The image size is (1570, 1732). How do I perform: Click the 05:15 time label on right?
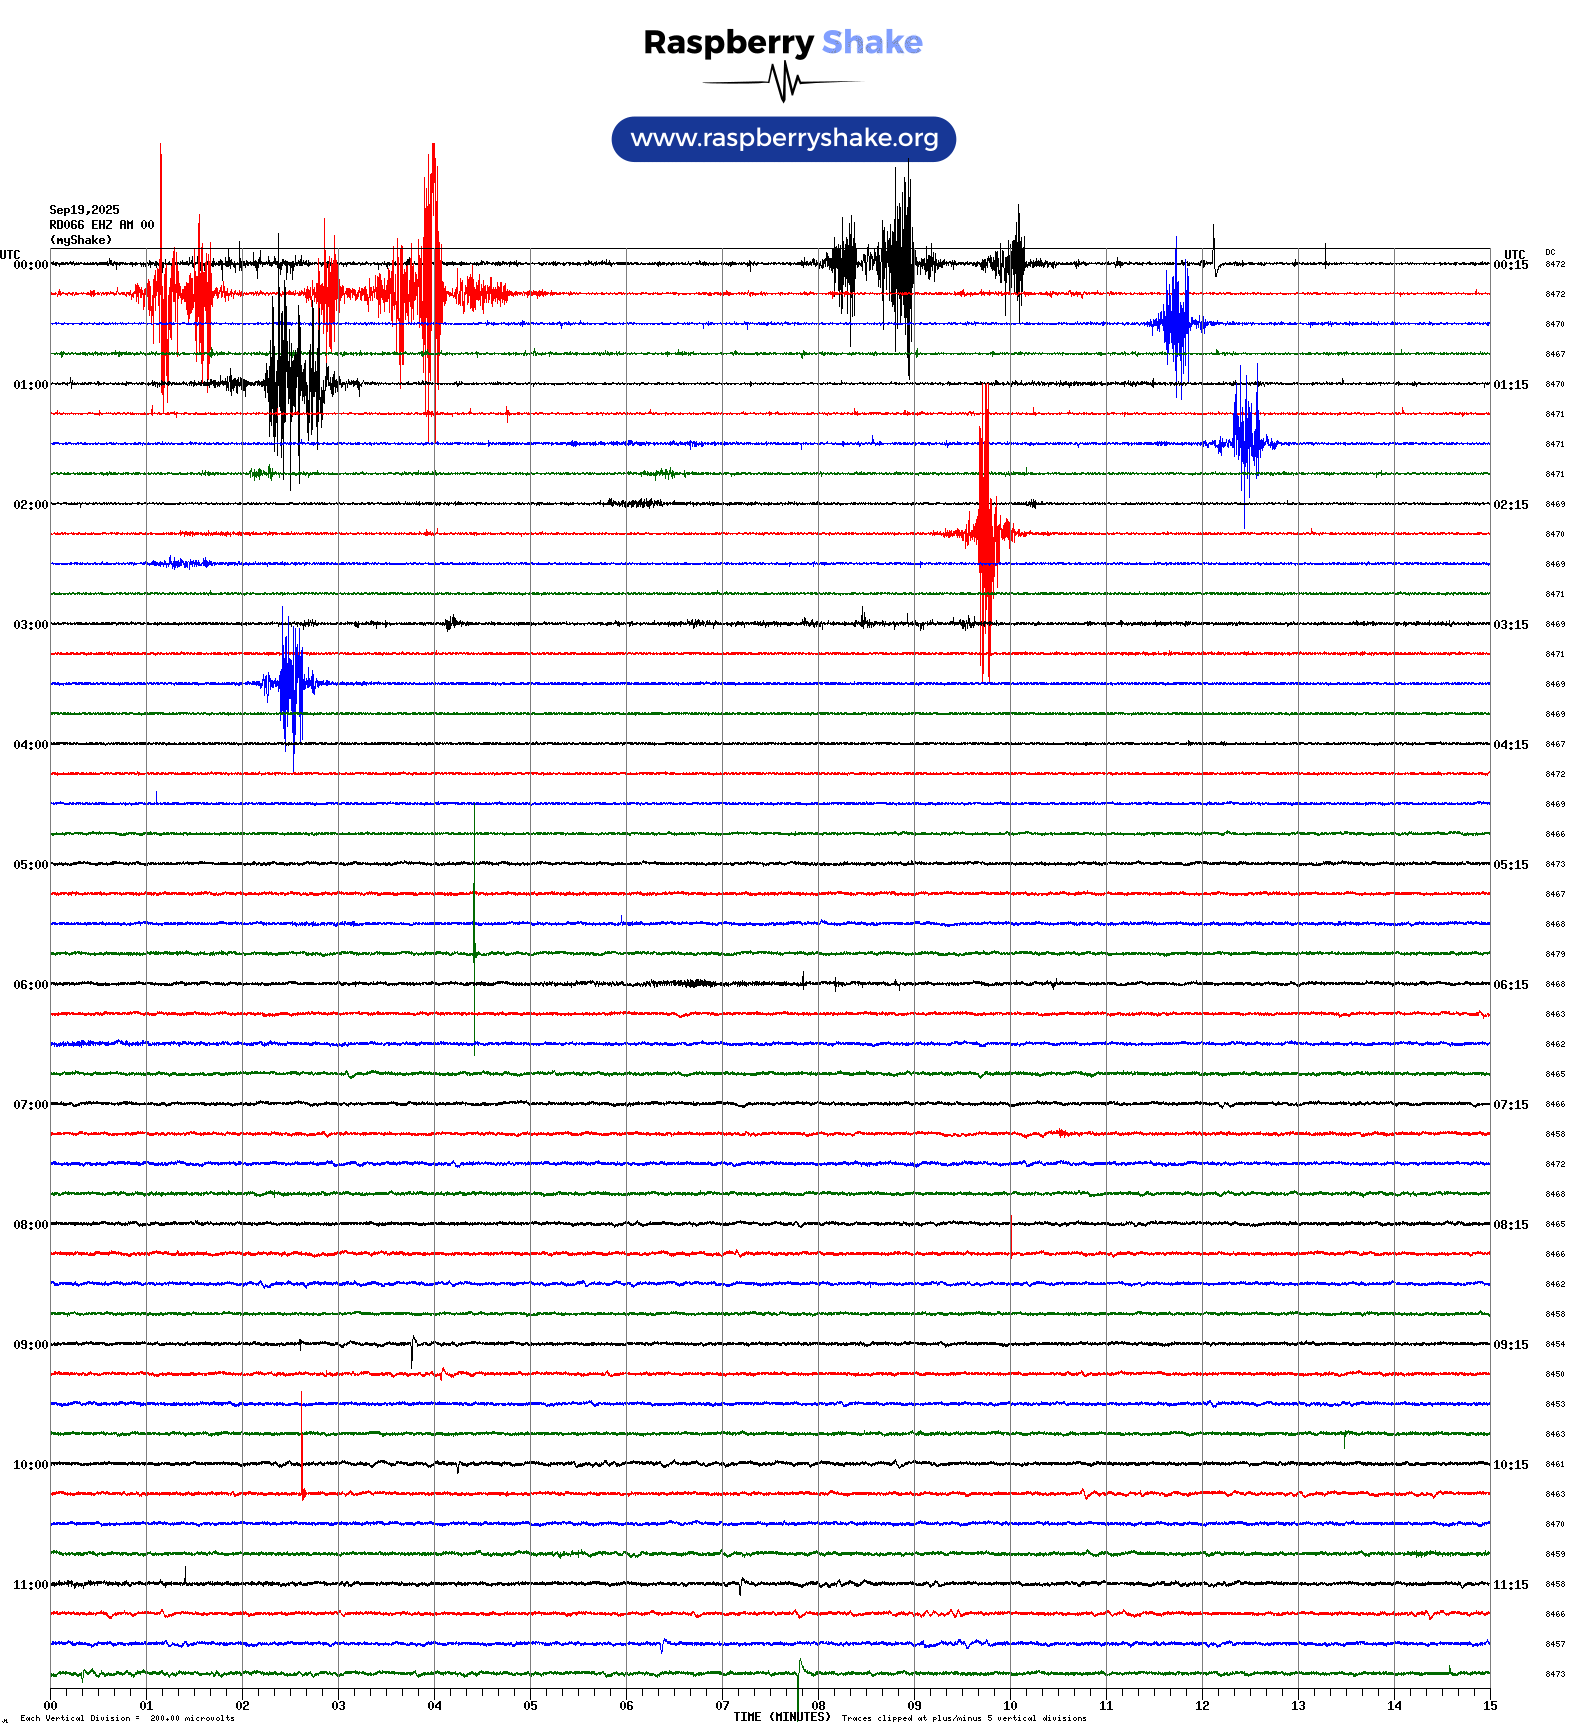pyautogui.click(x=1510, y=865)
